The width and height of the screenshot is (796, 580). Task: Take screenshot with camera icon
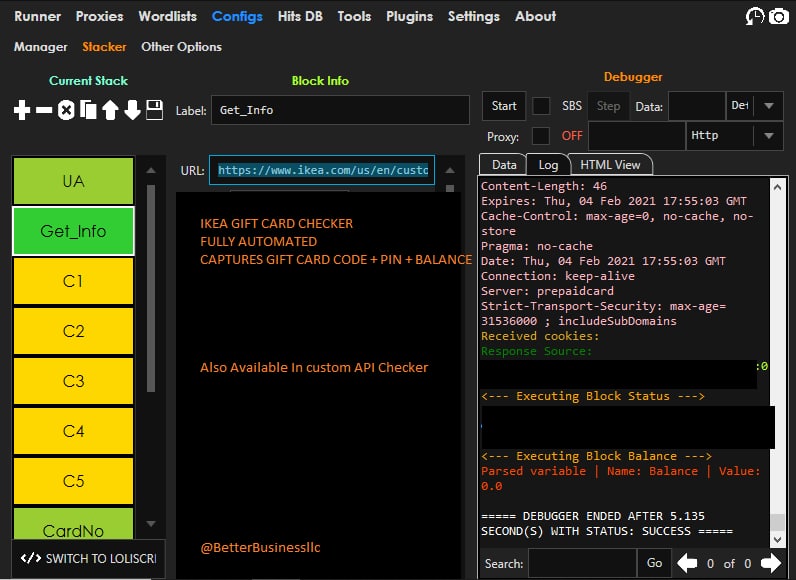click(x=779, y=17)
